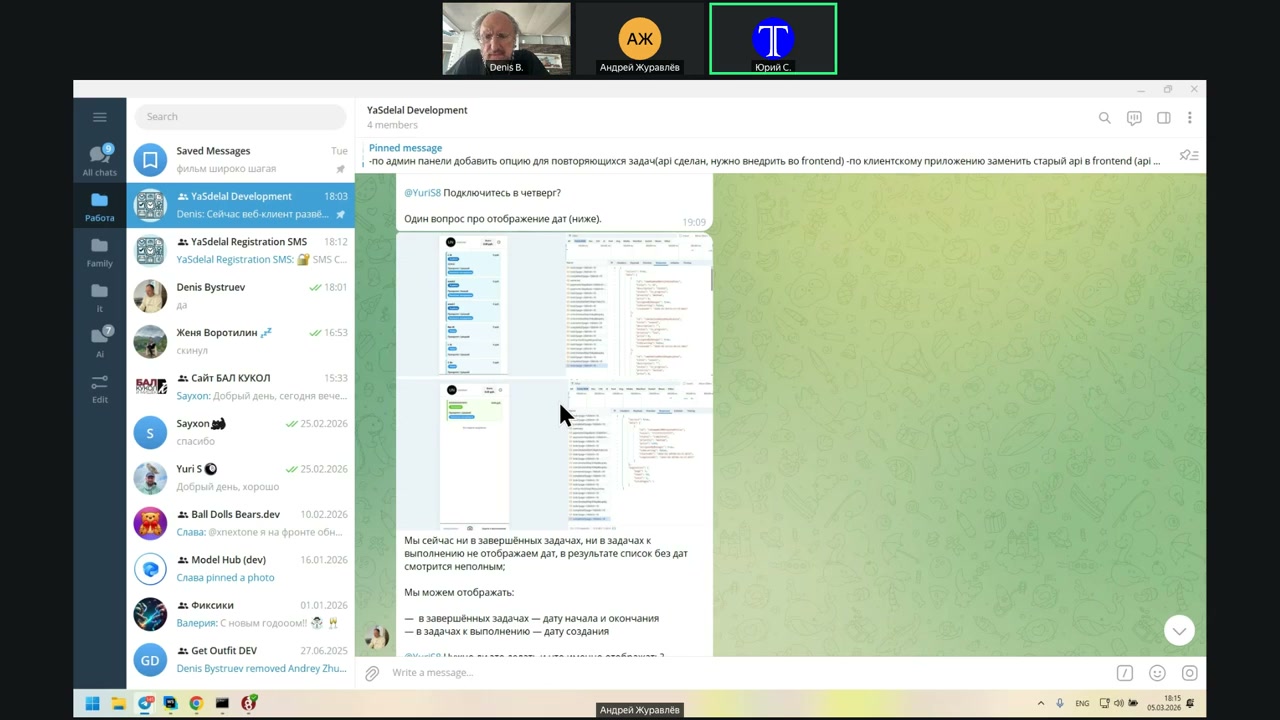Click the camera icon beside the emoji button
This screenshot has width=1280, height=720.
pyautogui.click(x=1189, y=673)
